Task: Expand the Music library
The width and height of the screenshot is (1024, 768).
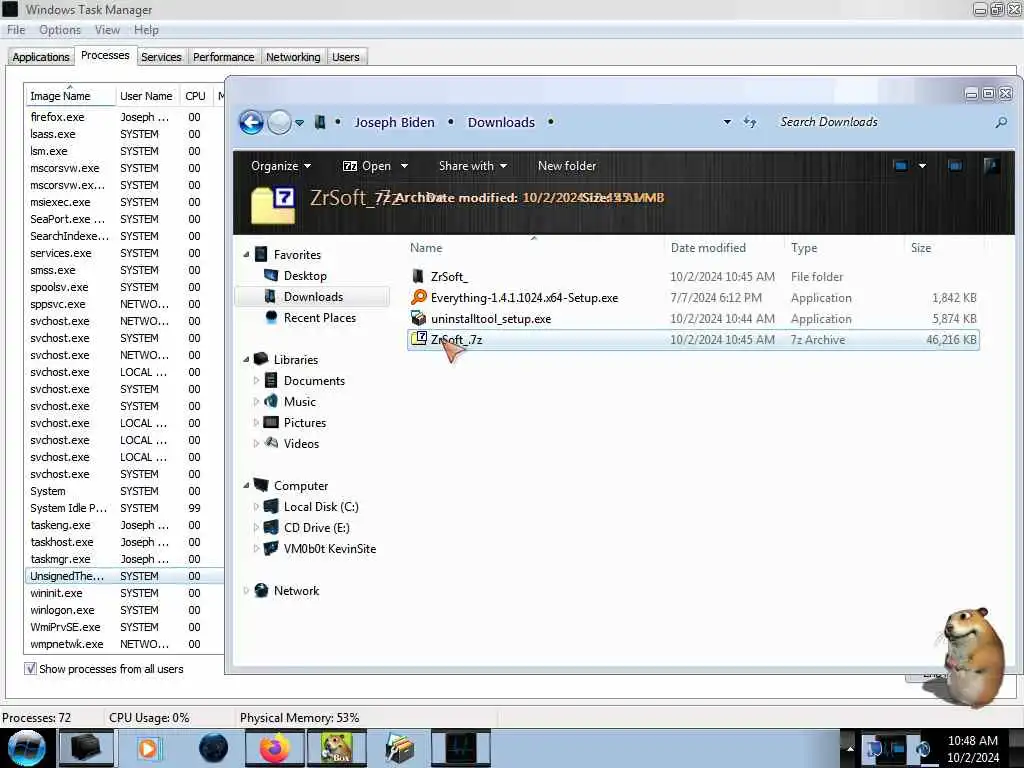Action: pyautogui.click(x=256, y=402)
